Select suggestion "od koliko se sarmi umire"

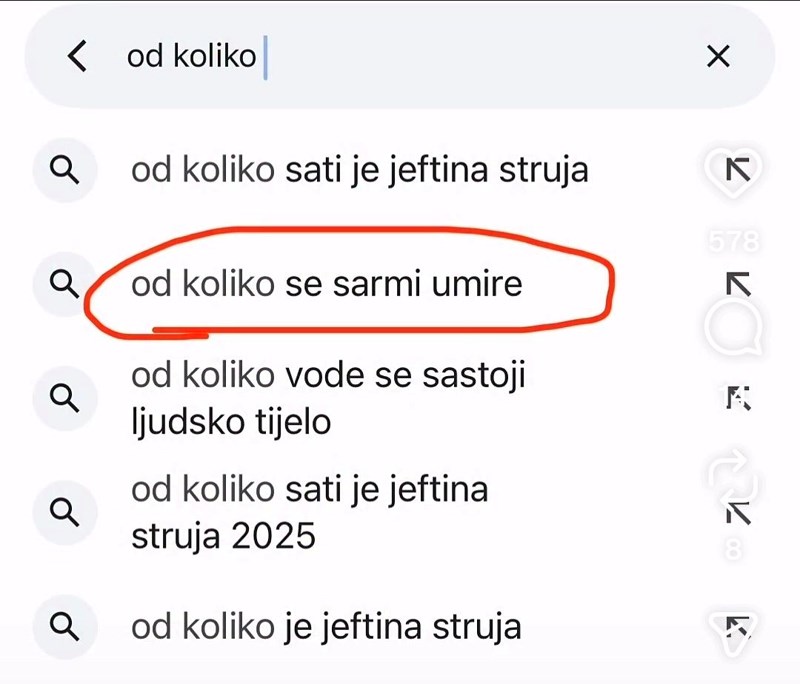(x=326, y=285)
